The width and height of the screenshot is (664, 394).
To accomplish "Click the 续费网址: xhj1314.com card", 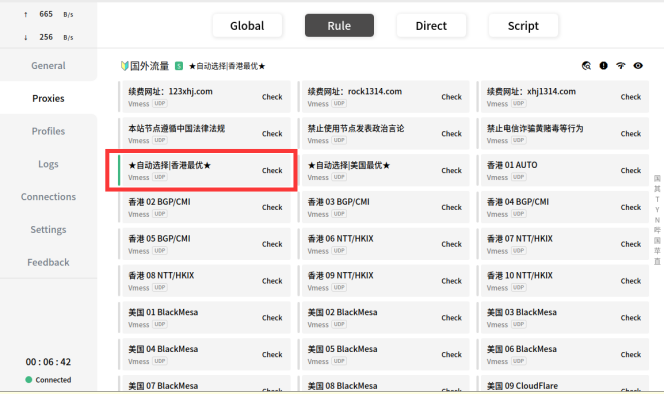I will click(x=563, y=97).
